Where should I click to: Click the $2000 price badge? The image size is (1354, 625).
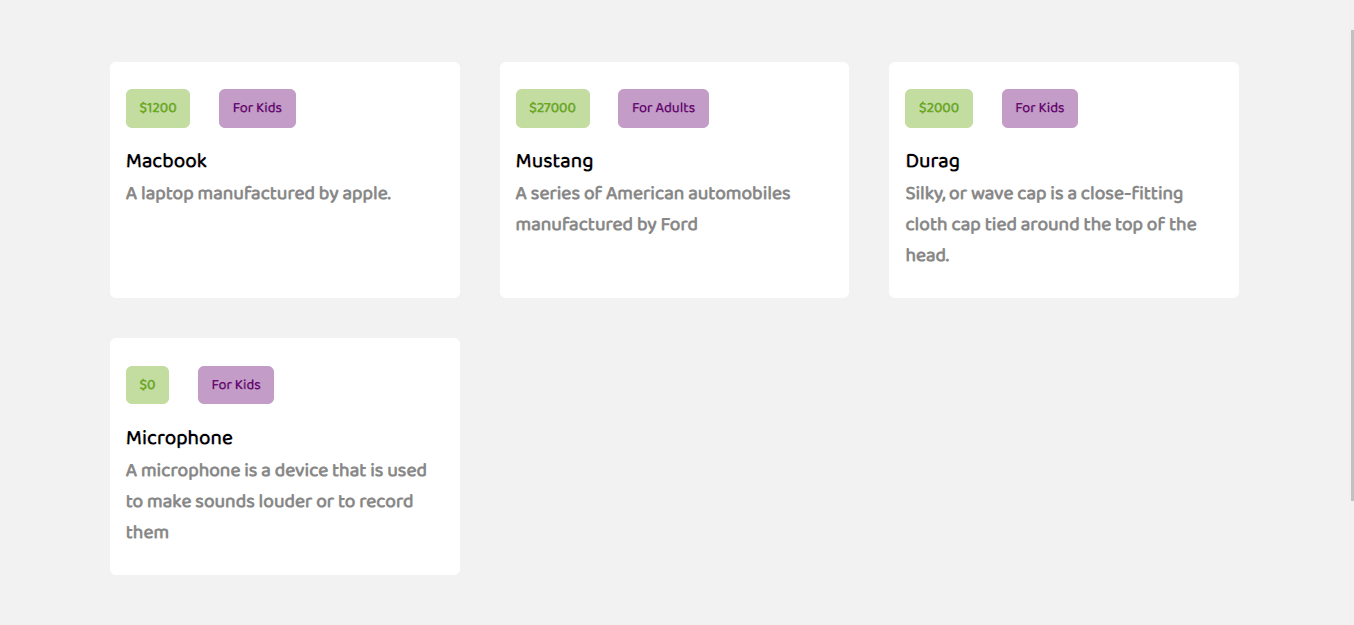(x=939, y=108)
